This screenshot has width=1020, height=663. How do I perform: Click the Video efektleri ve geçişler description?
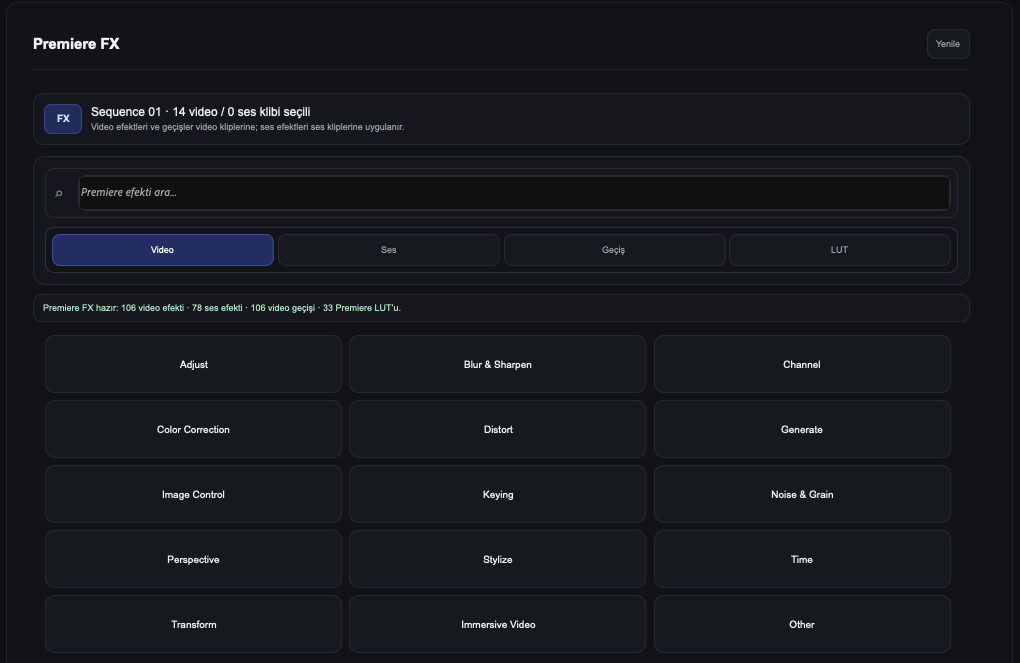click(x=247, y=127)
